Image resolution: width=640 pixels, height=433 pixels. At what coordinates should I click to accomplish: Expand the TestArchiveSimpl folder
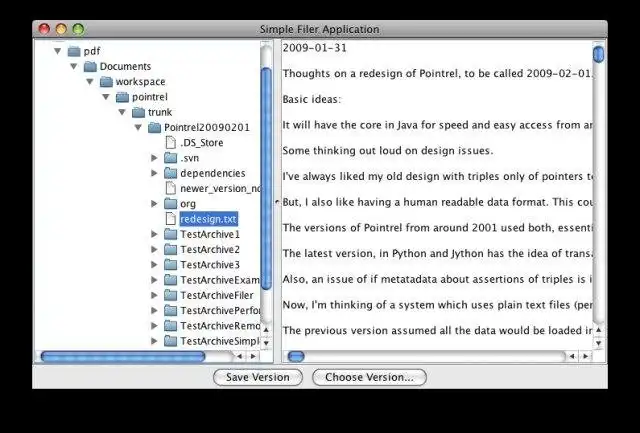154,341
